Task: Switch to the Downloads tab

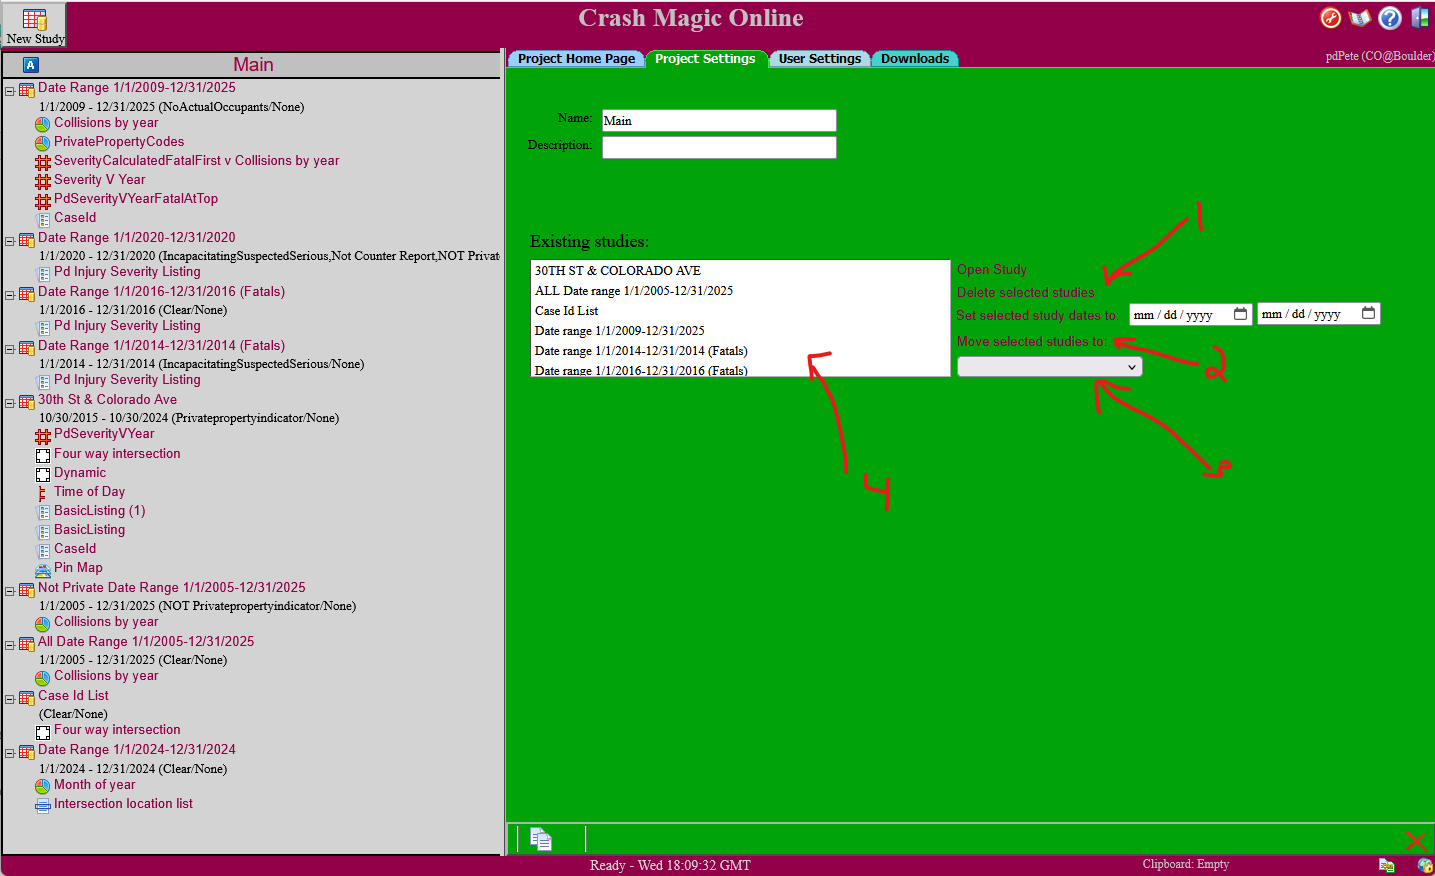Action: [914, 59]
